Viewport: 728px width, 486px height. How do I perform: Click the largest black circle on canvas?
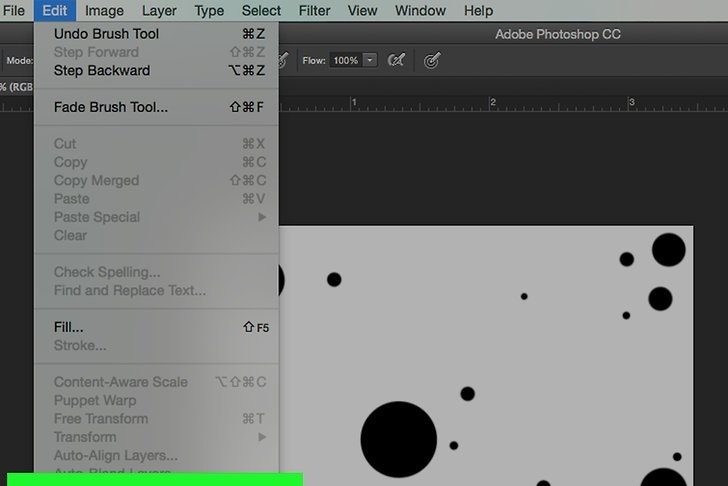[x=398, y=440]
